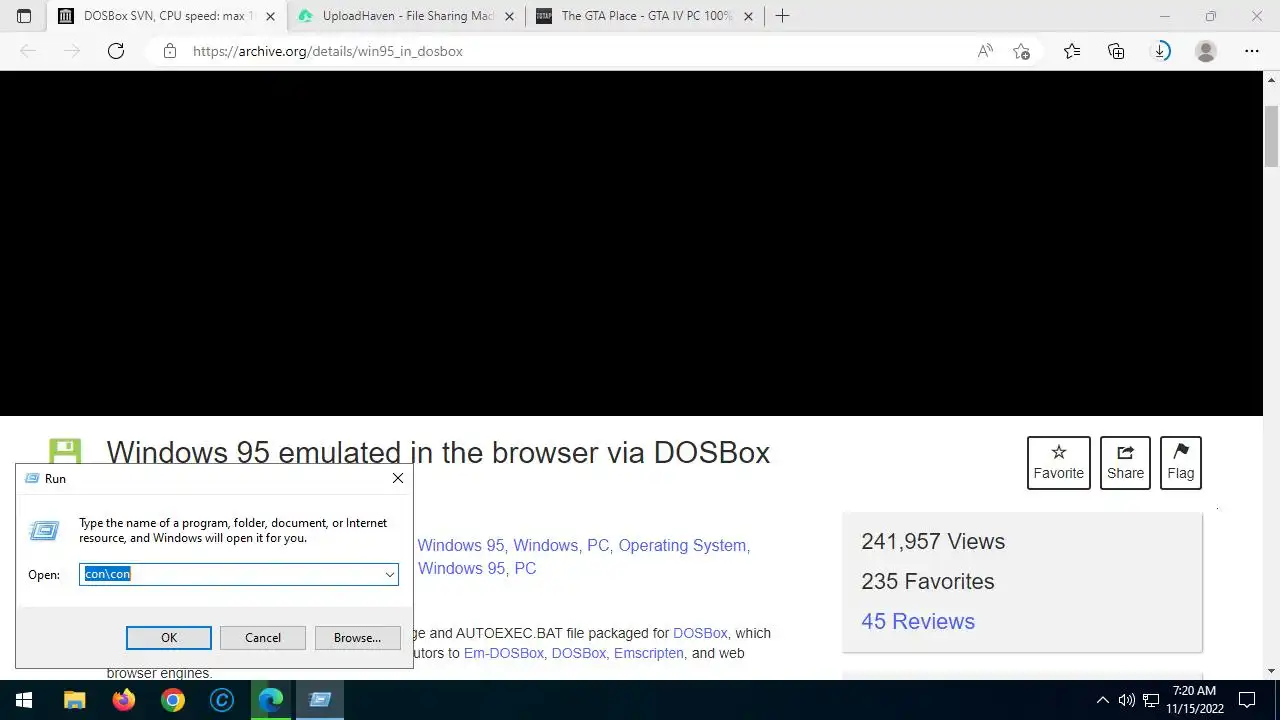
Task: Switch to The GTA Place tab
Action: 646,16
